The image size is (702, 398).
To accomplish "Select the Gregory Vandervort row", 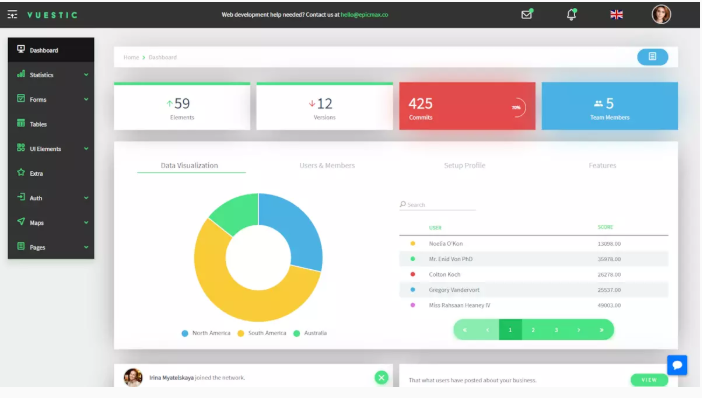I will coord(534,290).
